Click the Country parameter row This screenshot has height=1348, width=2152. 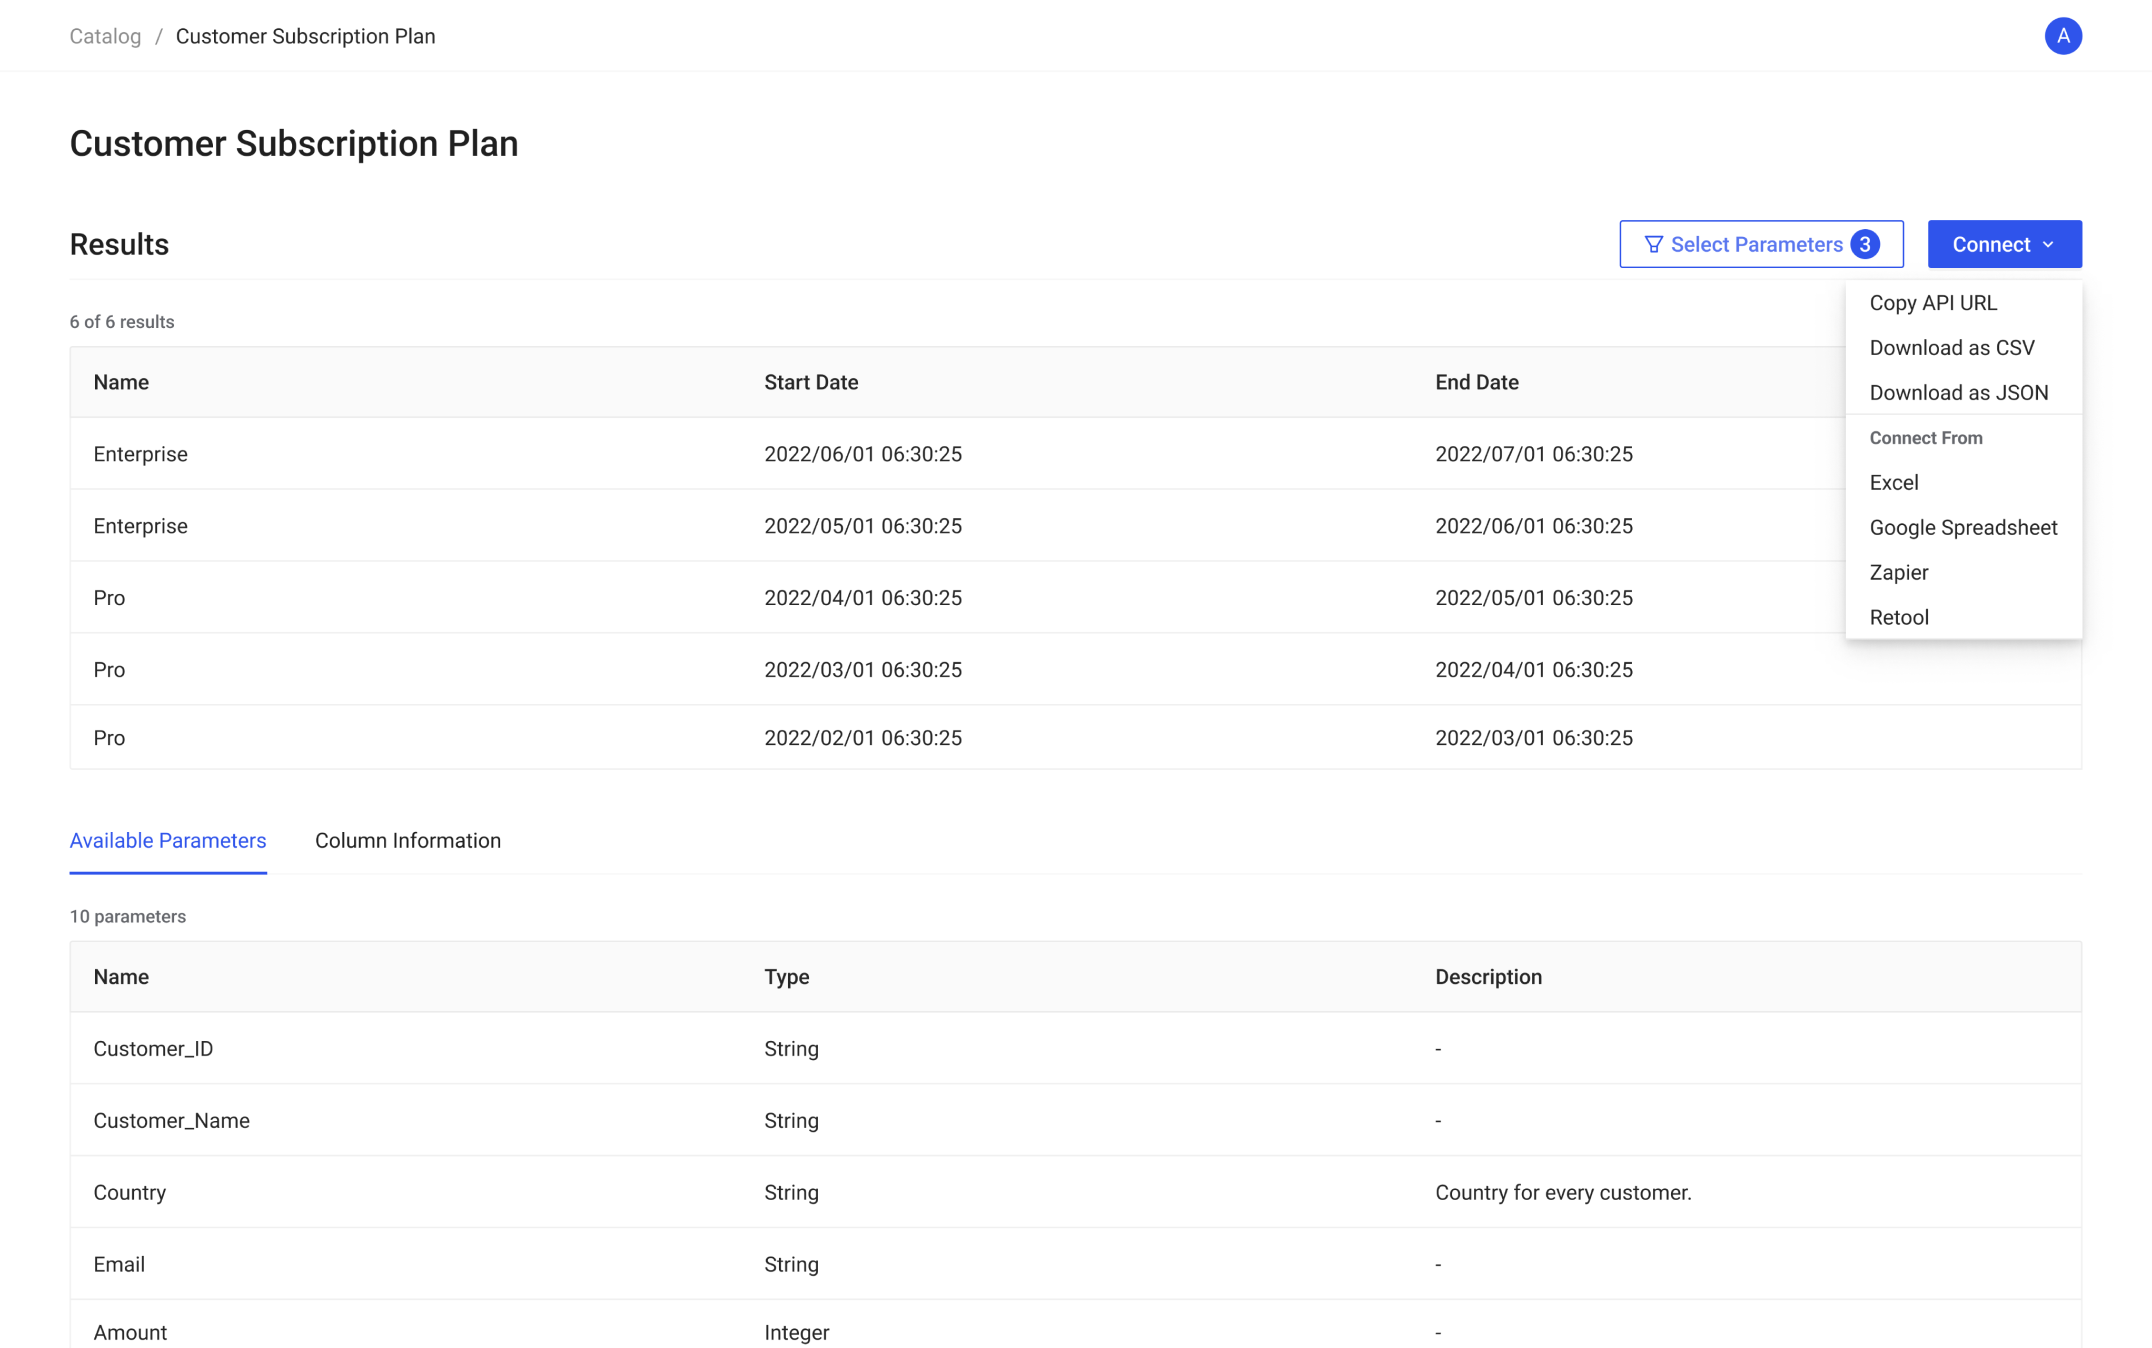coord(130,1193)
